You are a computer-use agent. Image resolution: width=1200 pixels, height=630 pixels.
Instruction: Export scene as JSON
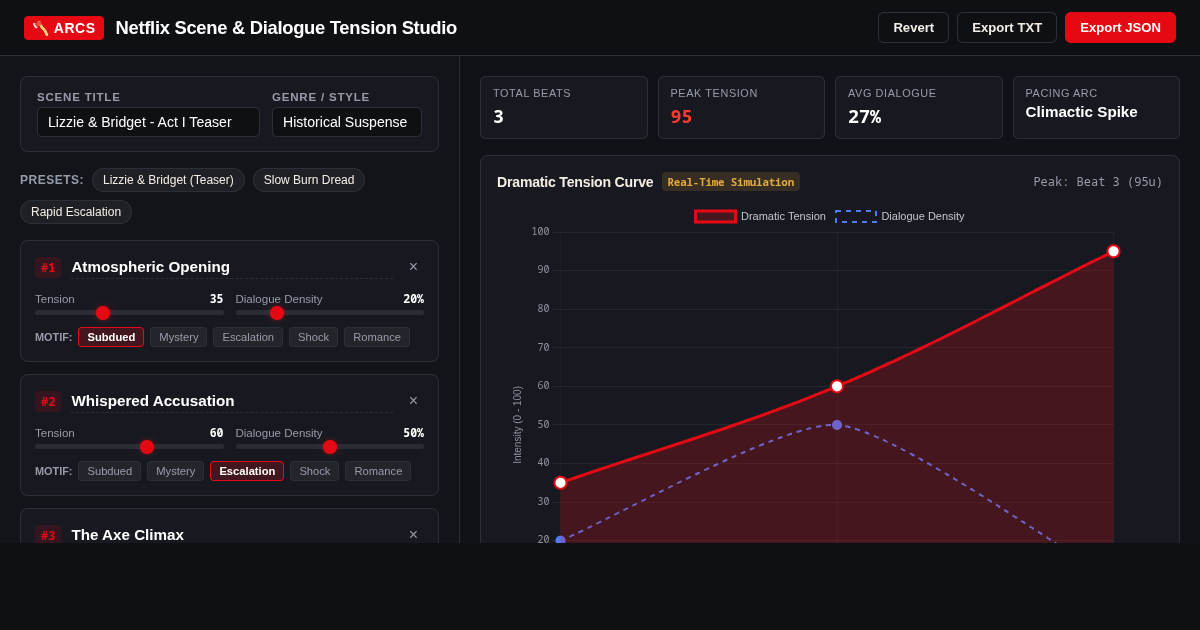click(x=1120, y=28)
